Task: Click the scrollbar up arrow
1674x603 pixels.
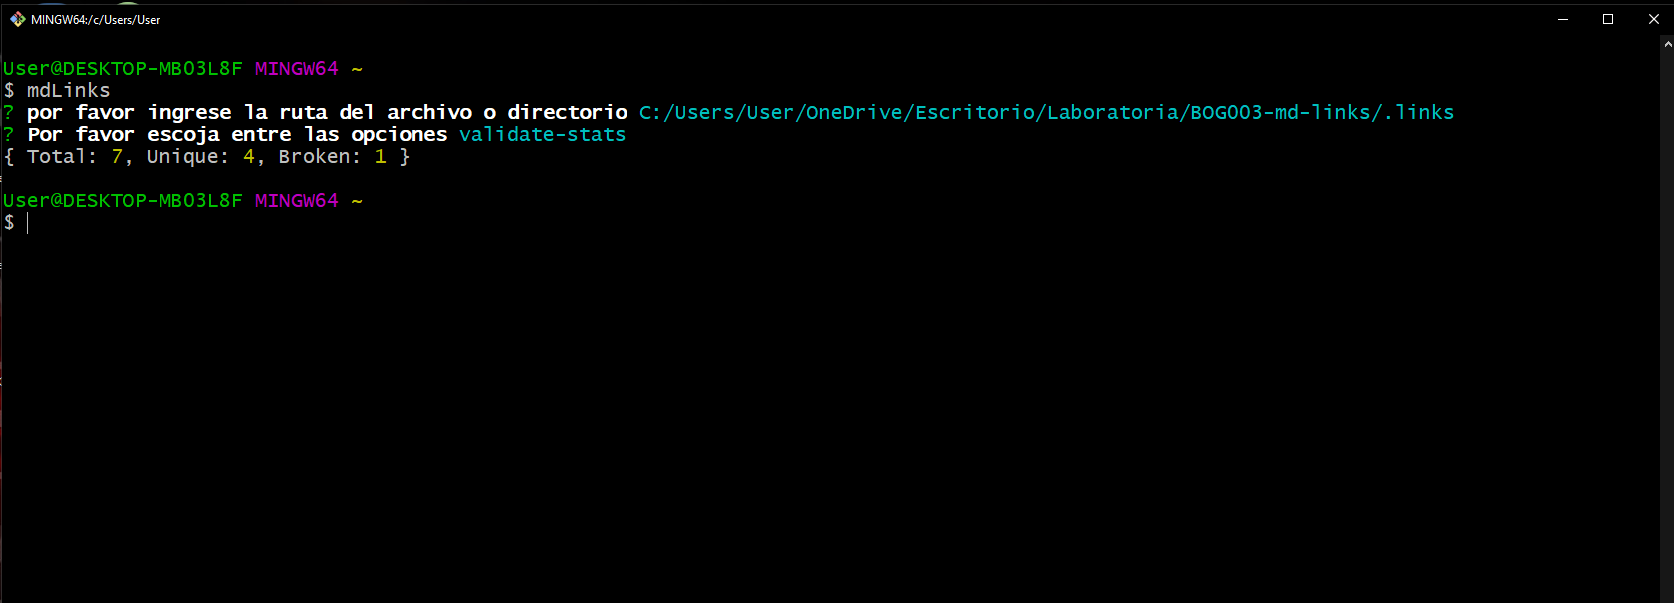Action: [x=1667, y=44]
